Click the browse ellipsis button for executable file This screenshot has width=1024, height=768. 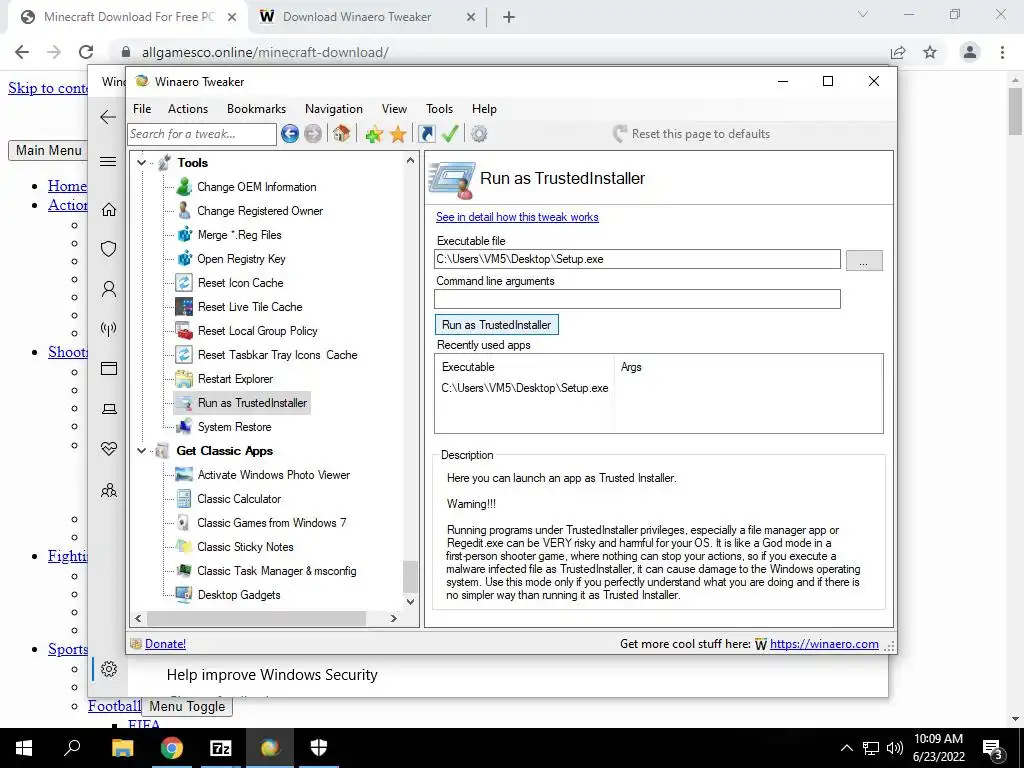point(864,260)
